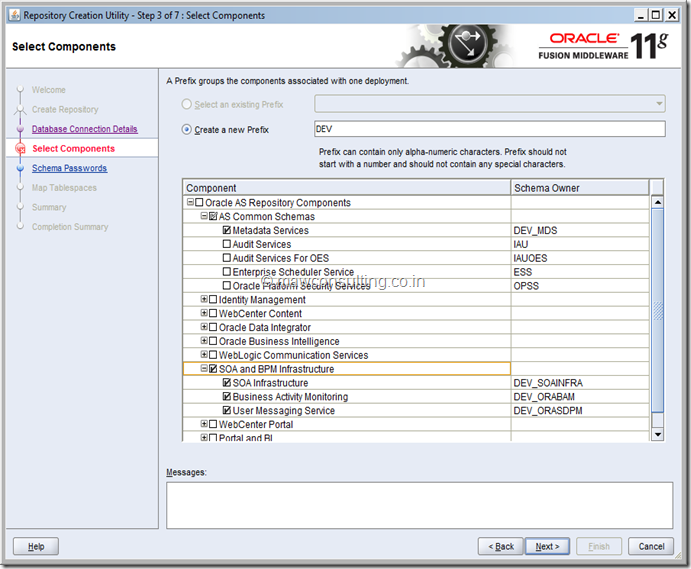Viewport: 691px width, 569px height.
Task: Click the DEV_MDS schema owner cell
Action: [x=580, y=230]
